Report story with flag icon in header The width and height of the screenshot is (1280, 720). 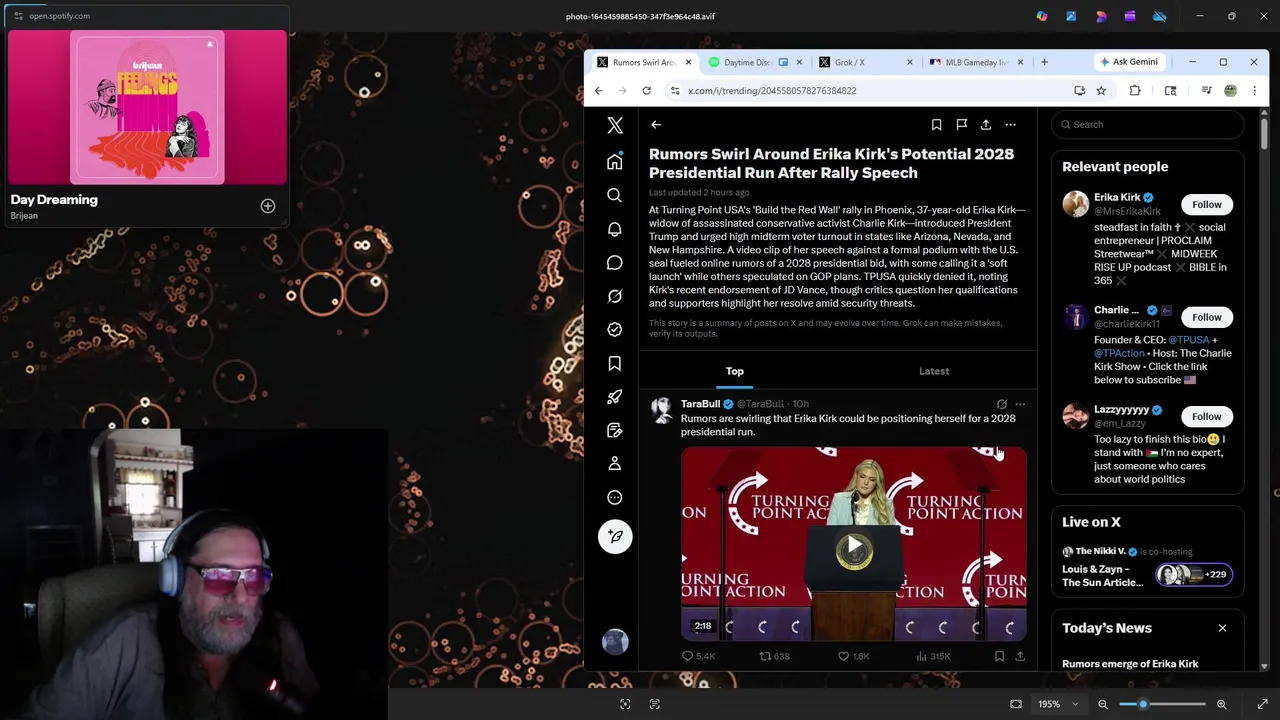click(x=961, y=125)
